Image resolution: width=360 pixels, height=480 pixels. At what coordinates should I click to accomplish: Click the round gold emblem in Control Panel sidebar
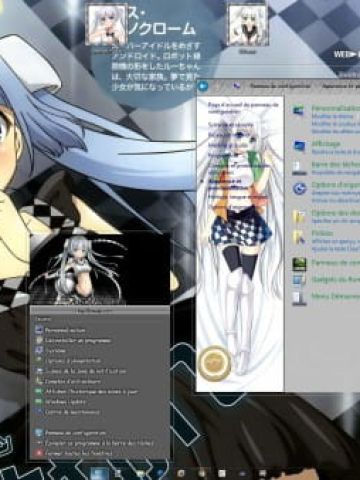click(x=215, y=363)
